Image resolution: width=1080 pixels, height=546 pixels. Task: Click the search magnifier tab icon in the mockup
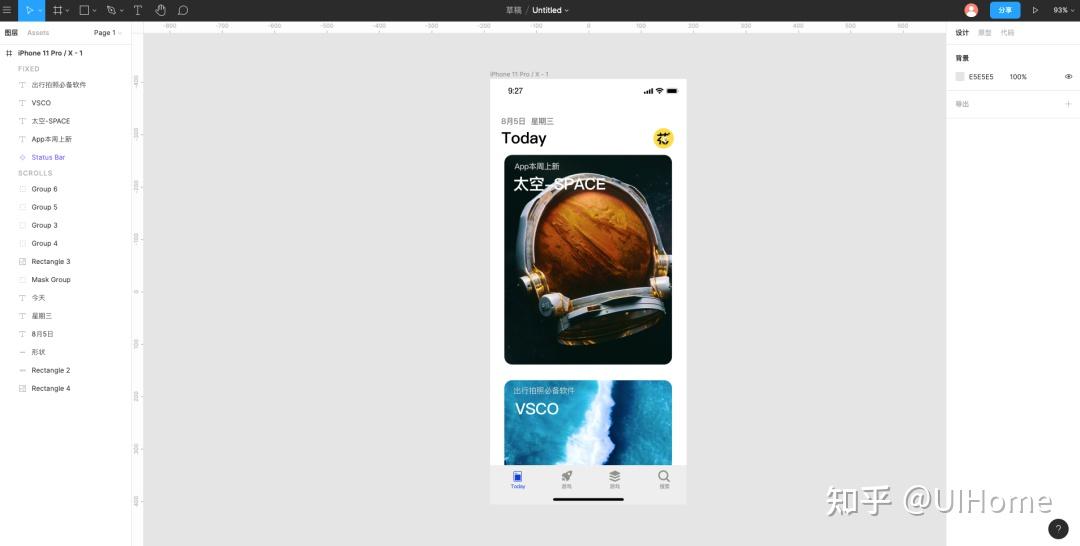coord(664,476)
